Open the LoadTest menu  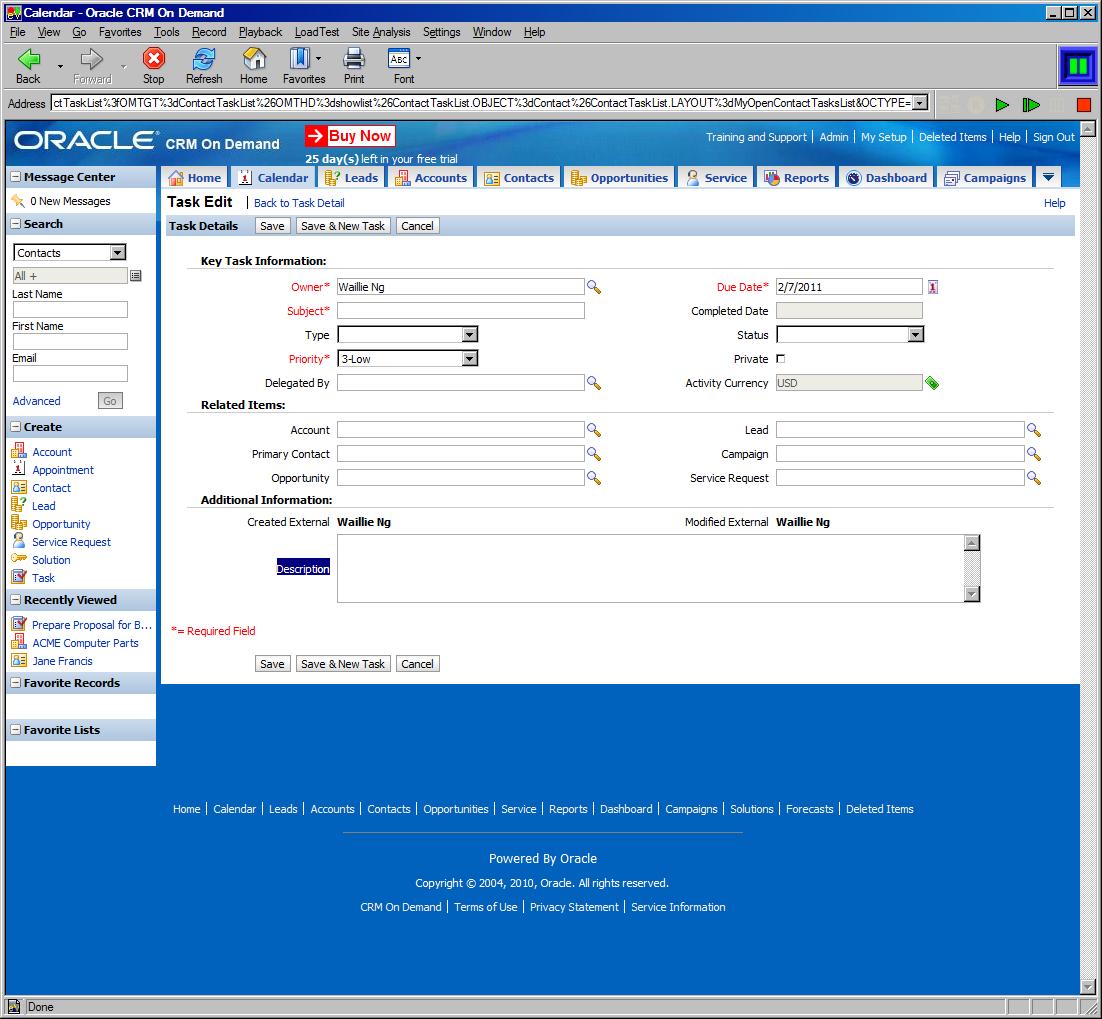pyautogui.click(x=316, y=32)
